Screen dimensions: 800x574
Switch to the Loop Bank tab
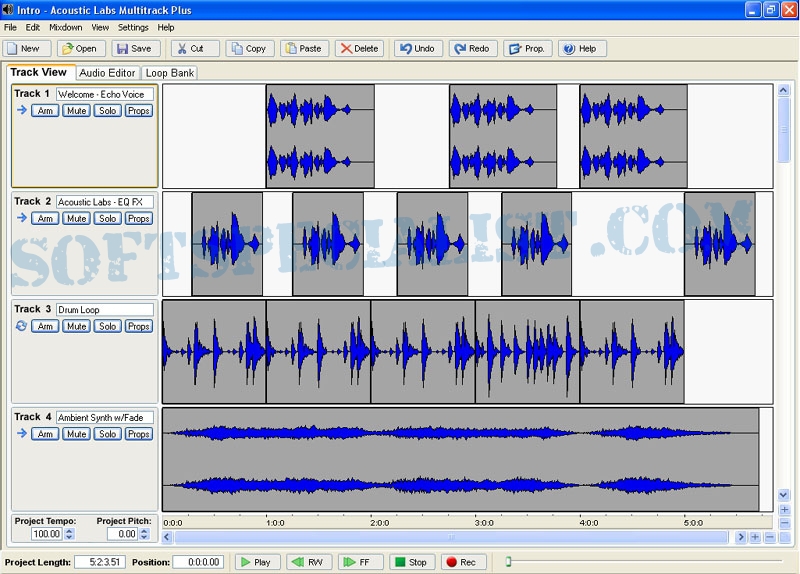[170, 73]
